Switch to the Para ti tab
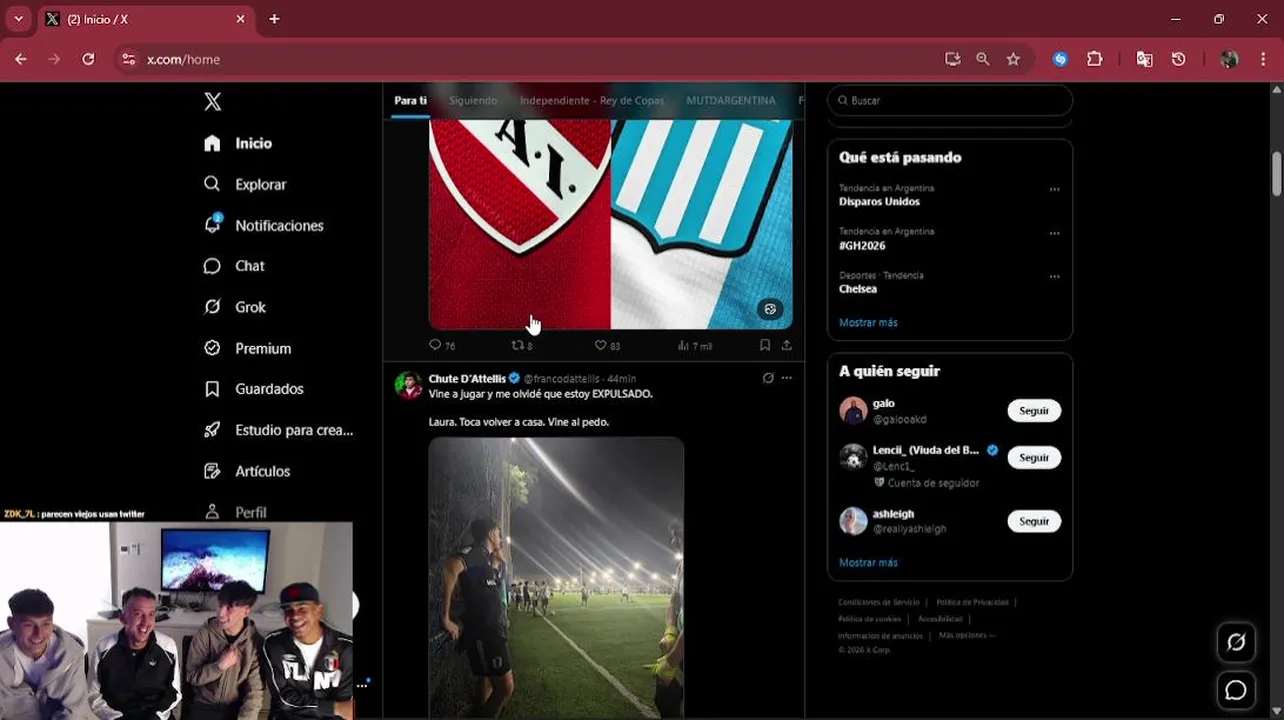Image resolution: width=1284 pixels, height=720 pixels. pos(410,101)
